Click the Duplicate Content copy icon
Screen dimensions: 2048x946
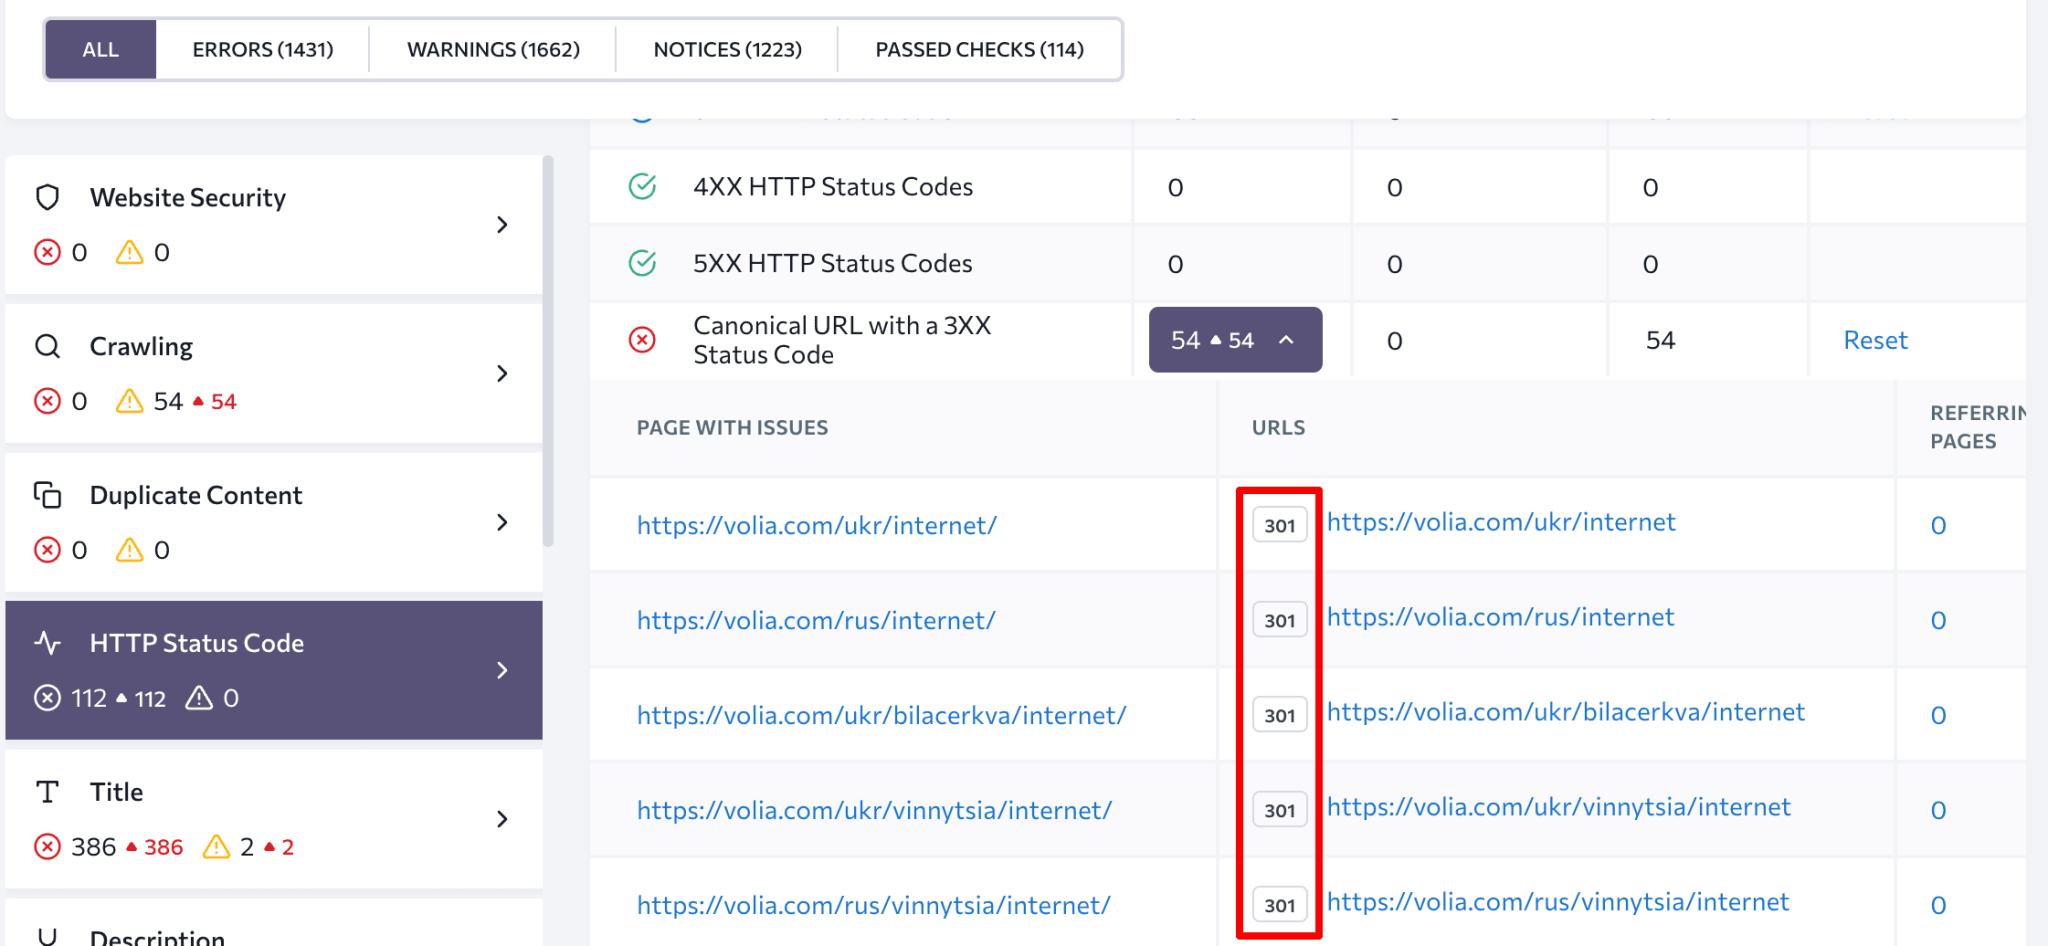46,494
